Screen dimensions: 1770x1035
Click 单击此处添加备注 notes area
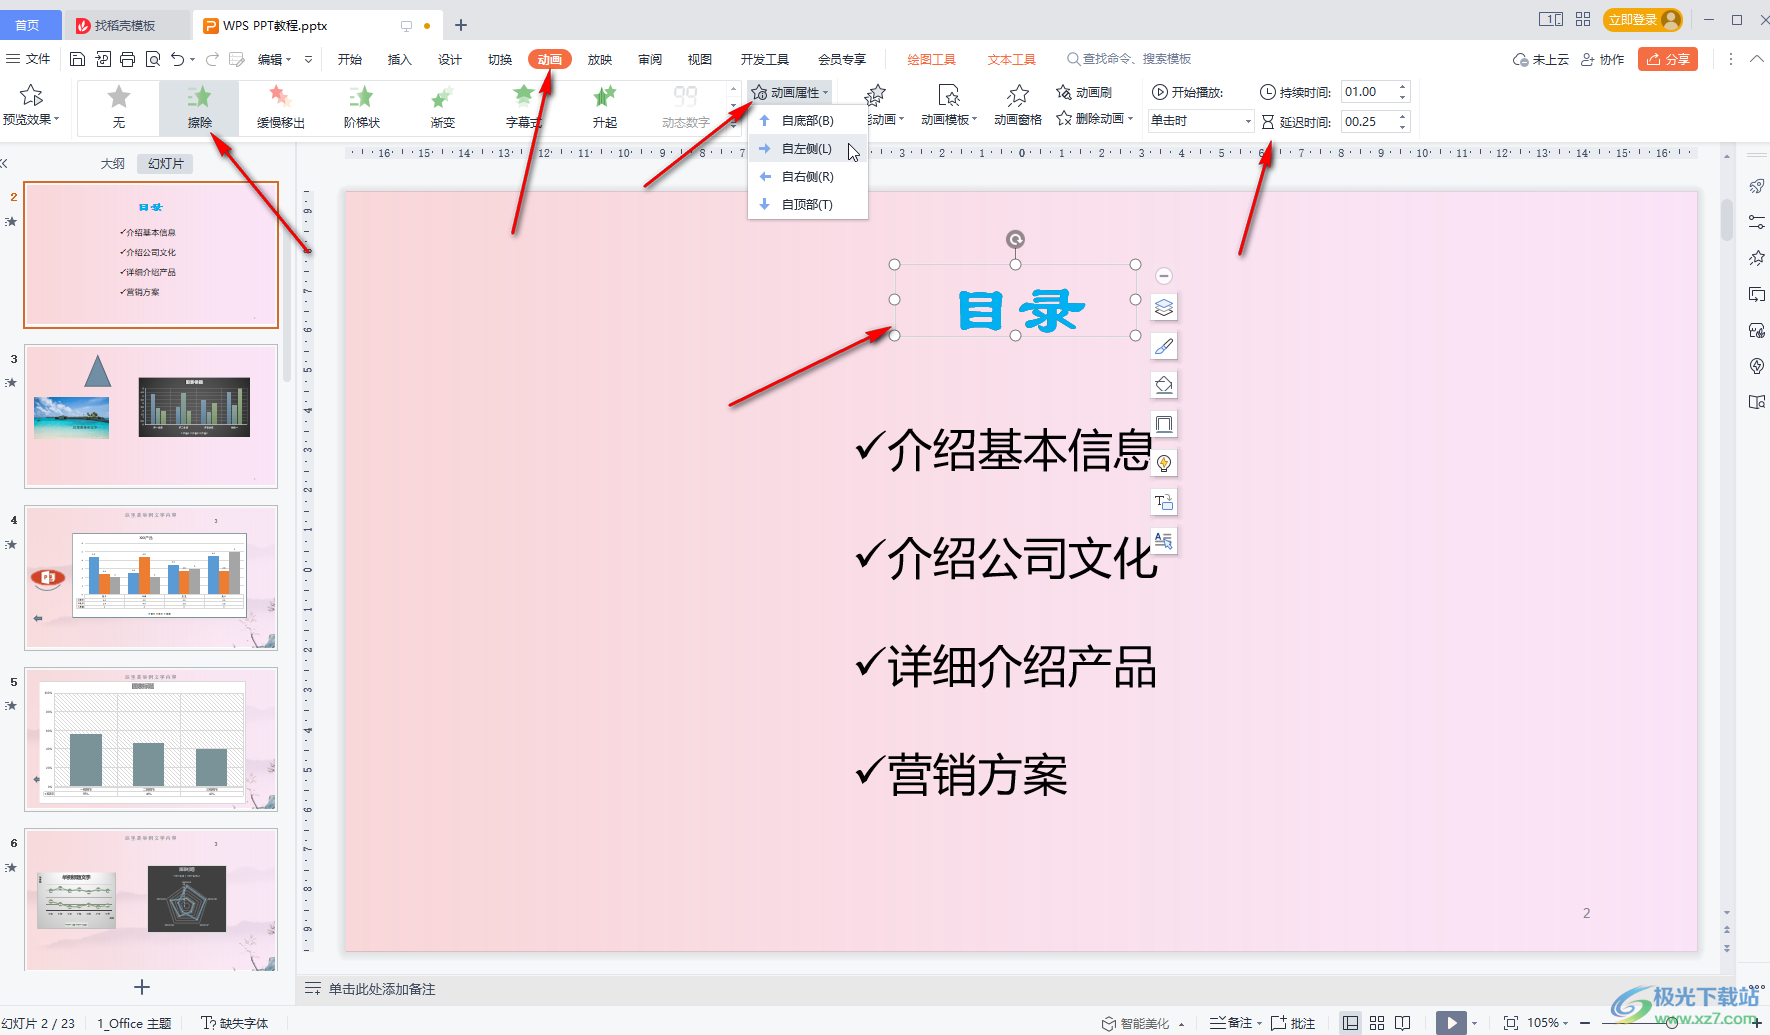pyautogui.click(x=382, y=989)
